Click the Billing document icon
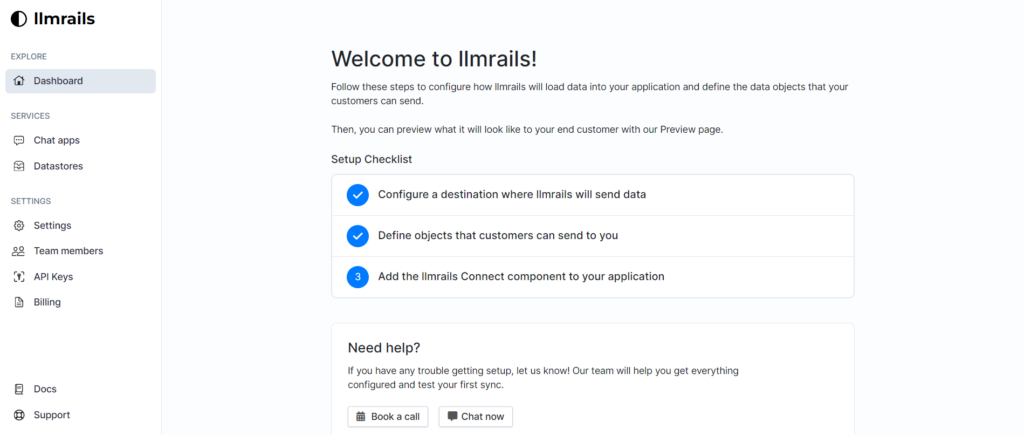Image resolution: width=1024 pixels, height=435 pixels. [x=19, y=302]
